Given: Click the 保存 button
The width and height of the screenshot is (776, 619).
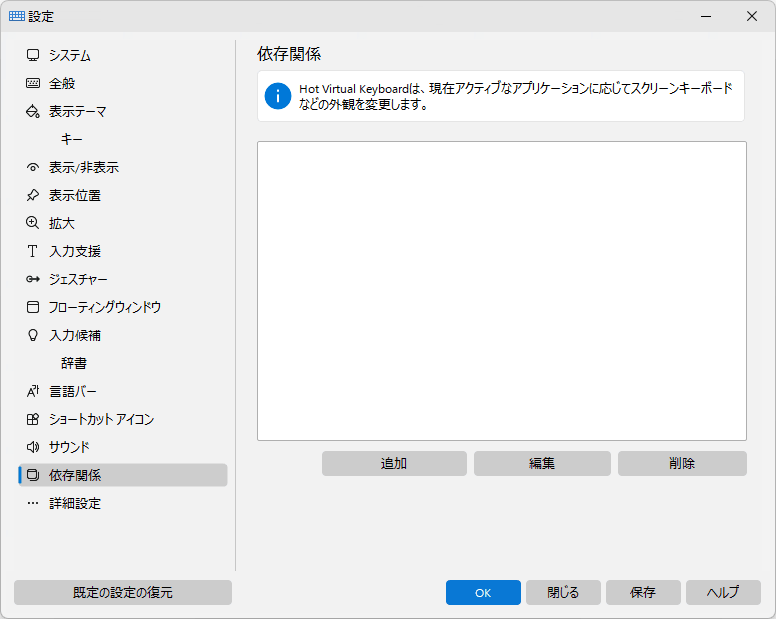Looking at the screenshot, I should [x=643, y=592].
